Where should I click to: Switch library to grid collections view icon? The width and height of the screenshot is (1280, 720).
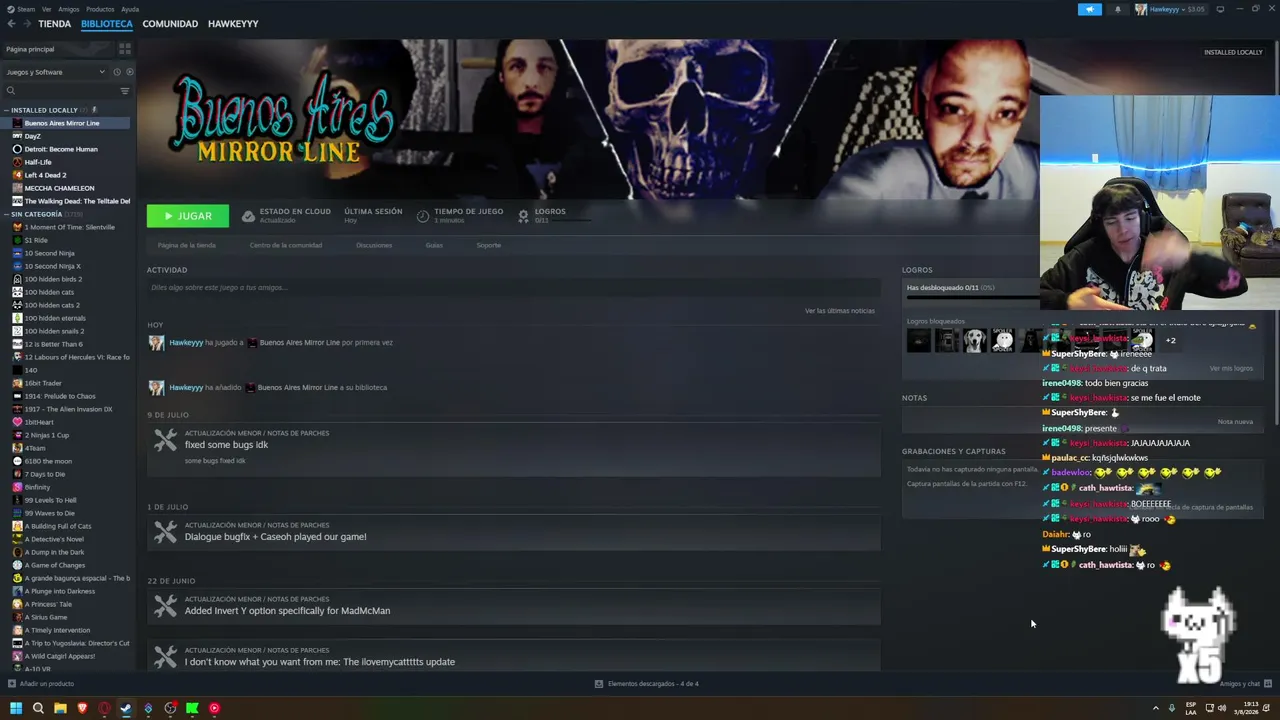(125, 49)
